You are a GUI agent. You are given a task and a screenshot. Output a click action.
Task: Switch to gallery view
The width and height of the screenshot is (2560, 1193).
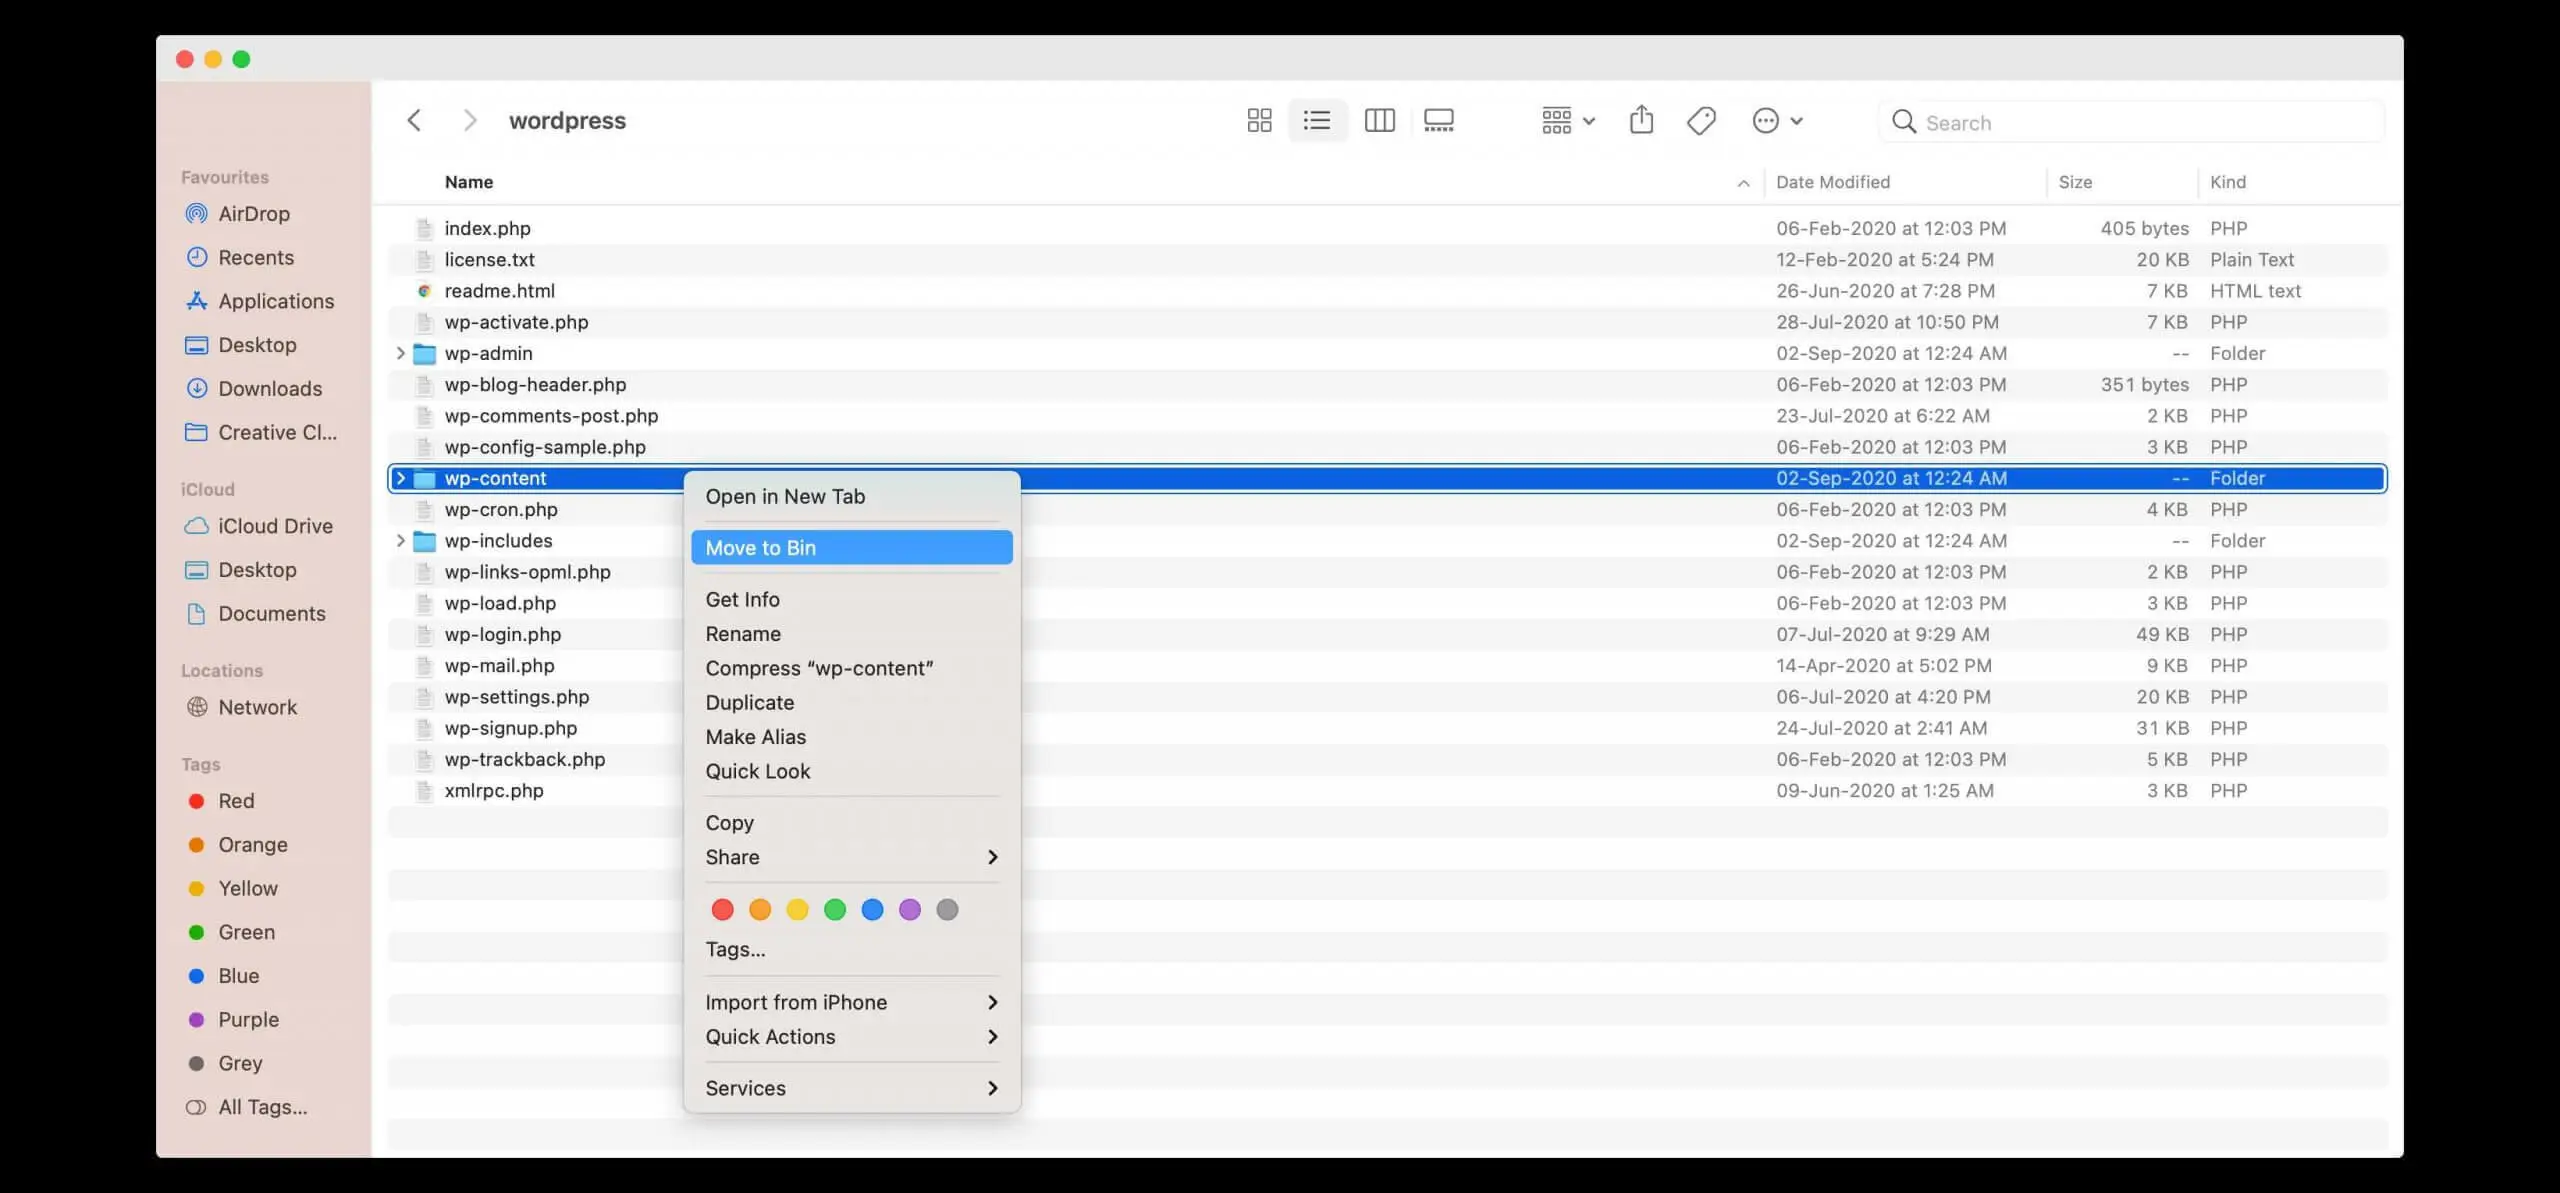(1438, 121)
